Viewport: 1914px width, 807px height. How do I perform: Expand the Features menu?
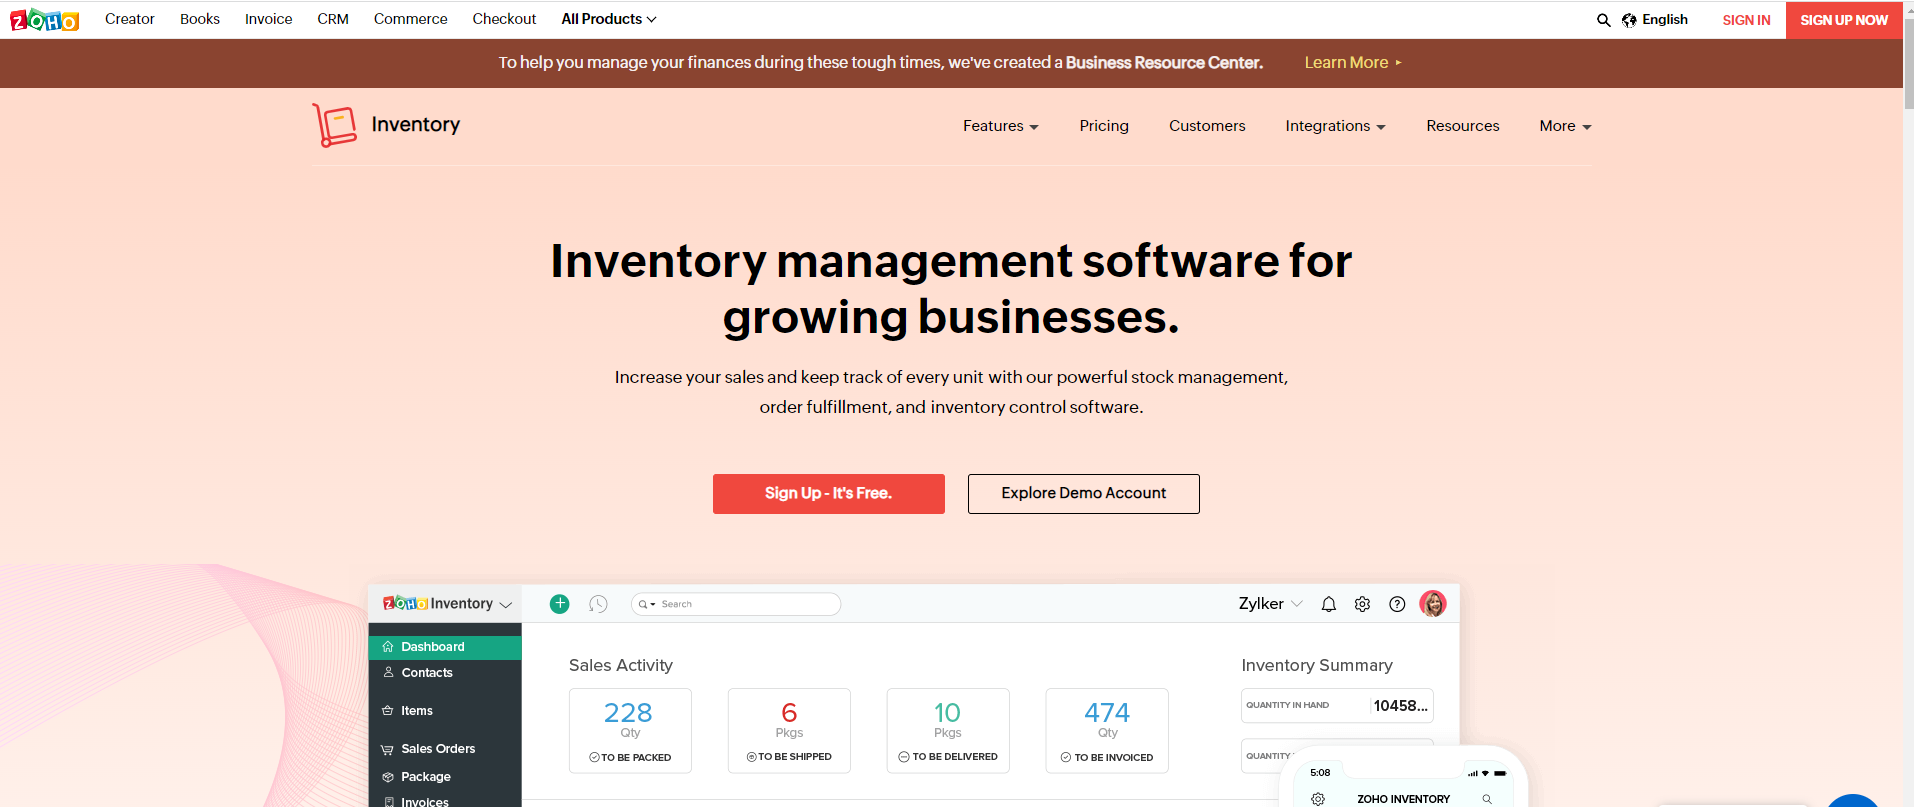pos(1001,126)
